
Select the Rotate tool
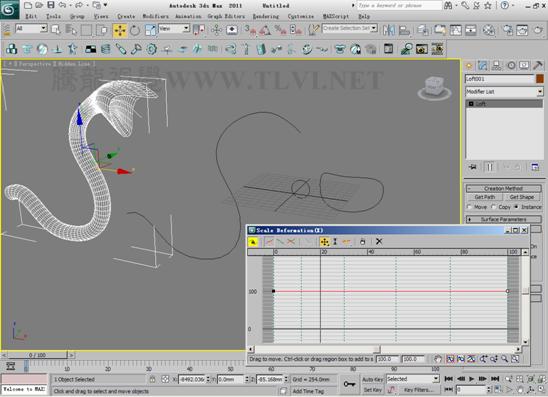pyautogui.click(x=135, y=30)
